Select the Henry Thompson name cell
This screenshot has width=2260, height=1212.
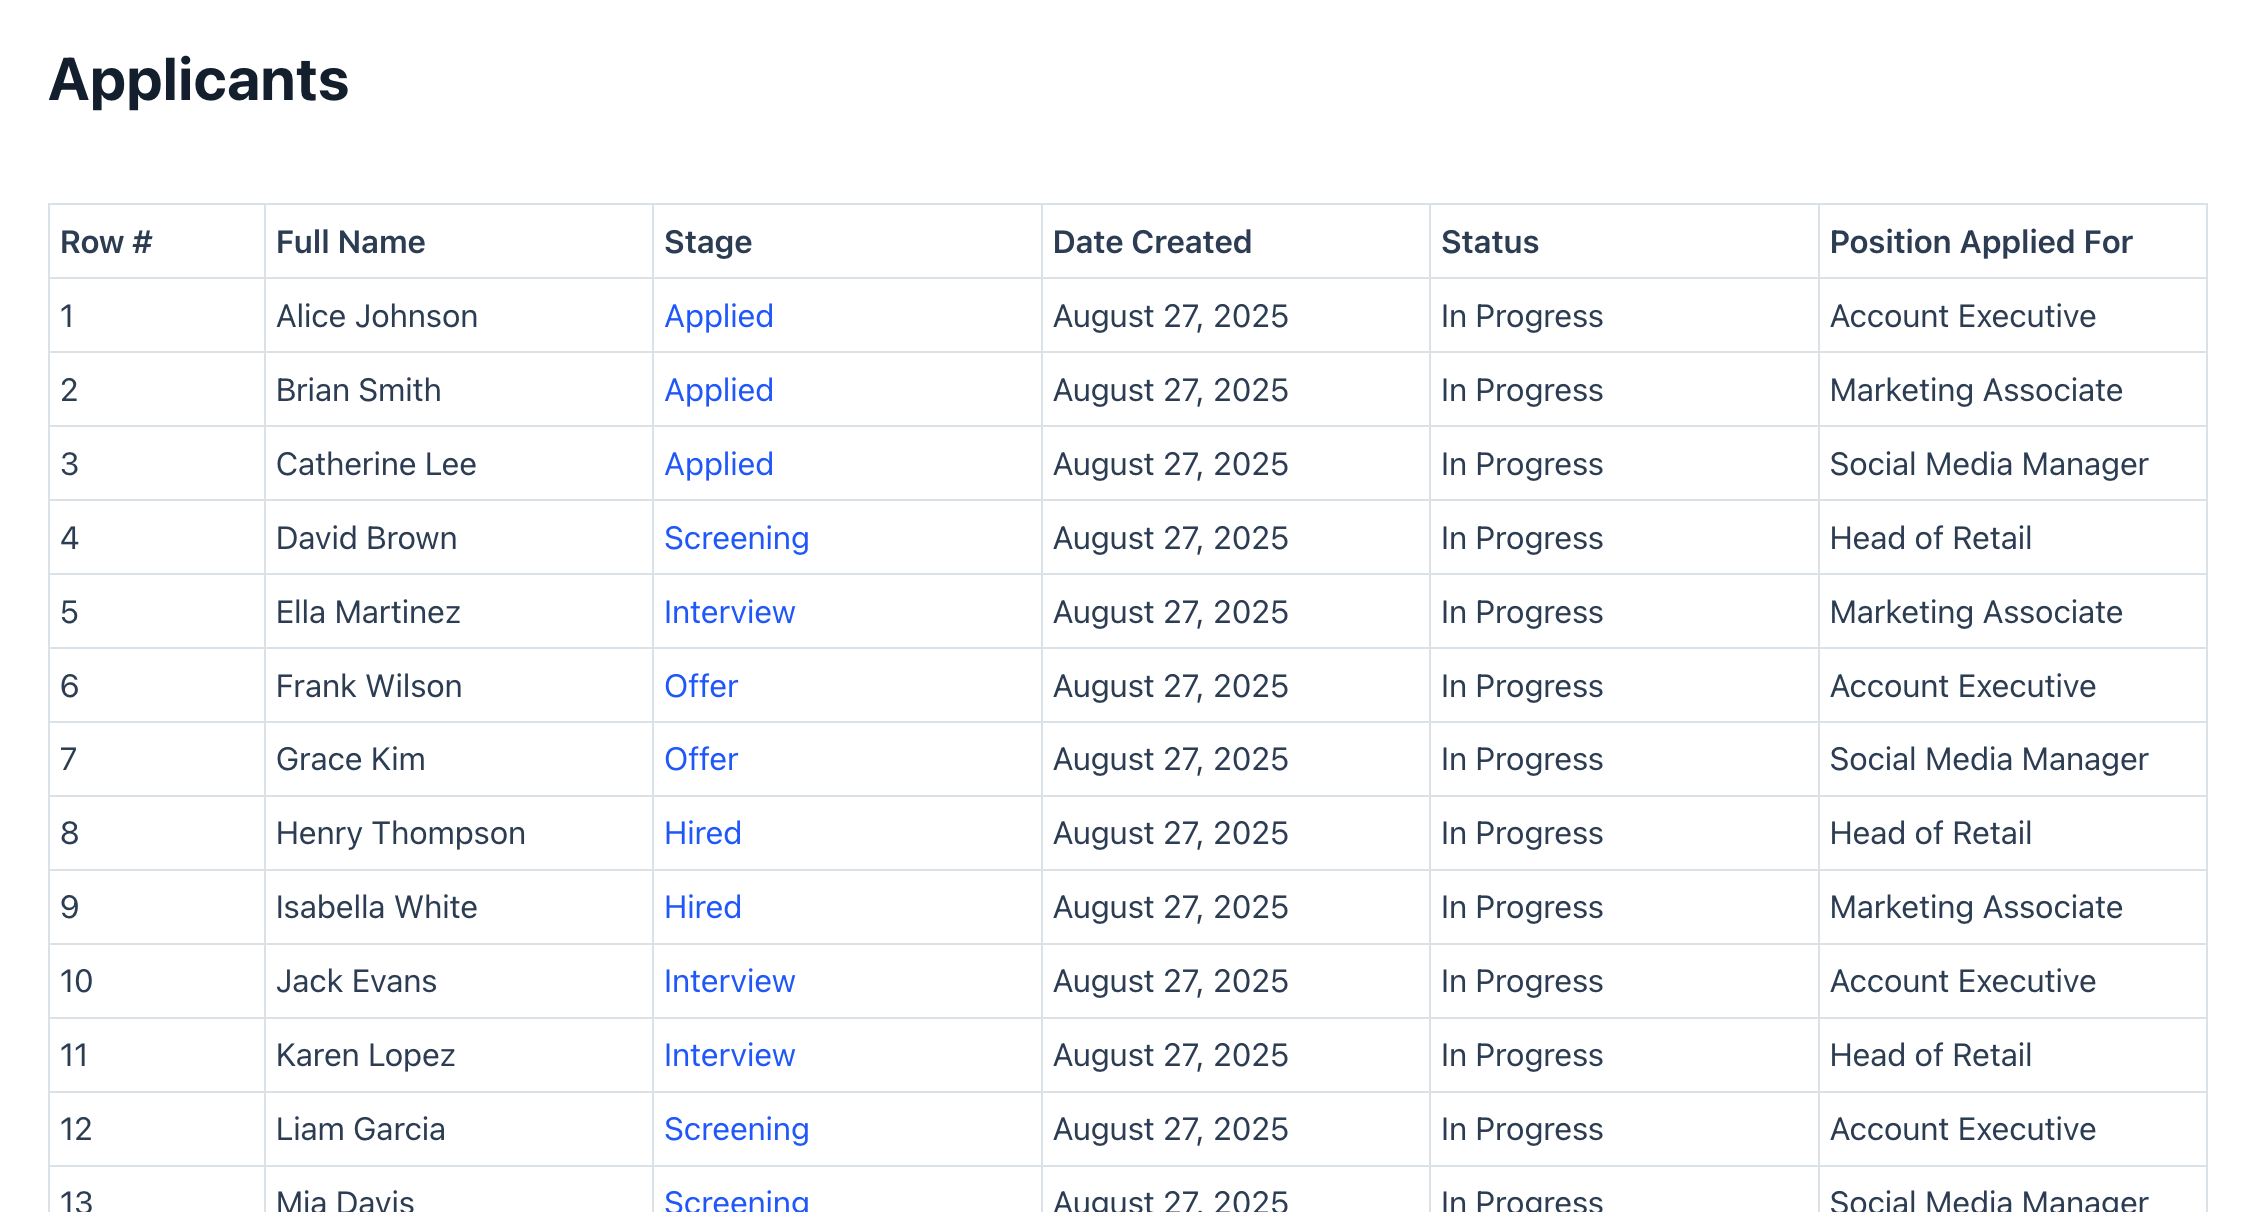click(x=458, y=833)
